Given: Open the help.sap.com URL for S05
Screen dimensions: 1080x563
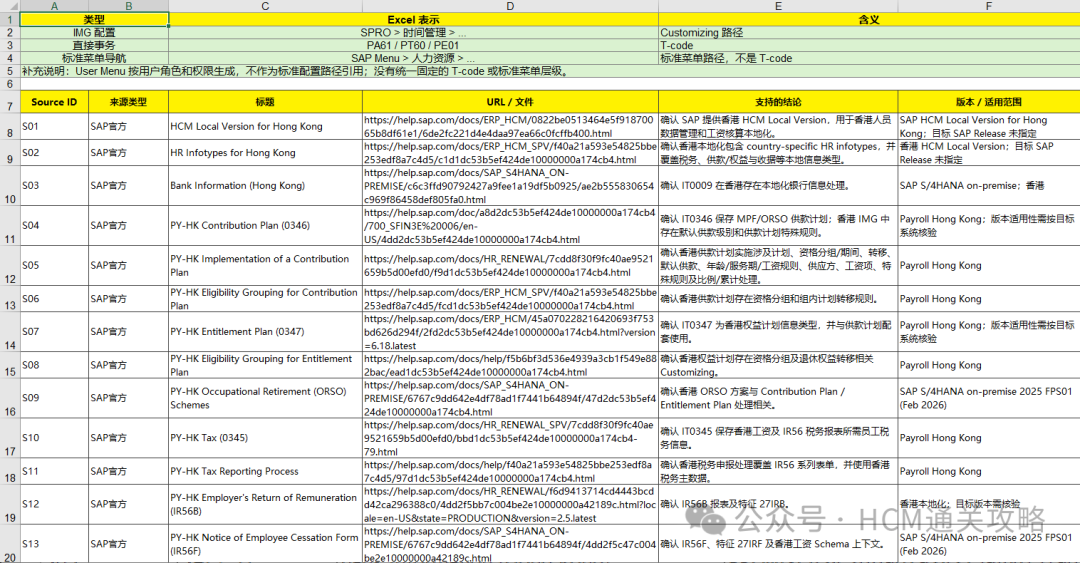Looking at the screenshot, I should [510, 266].
